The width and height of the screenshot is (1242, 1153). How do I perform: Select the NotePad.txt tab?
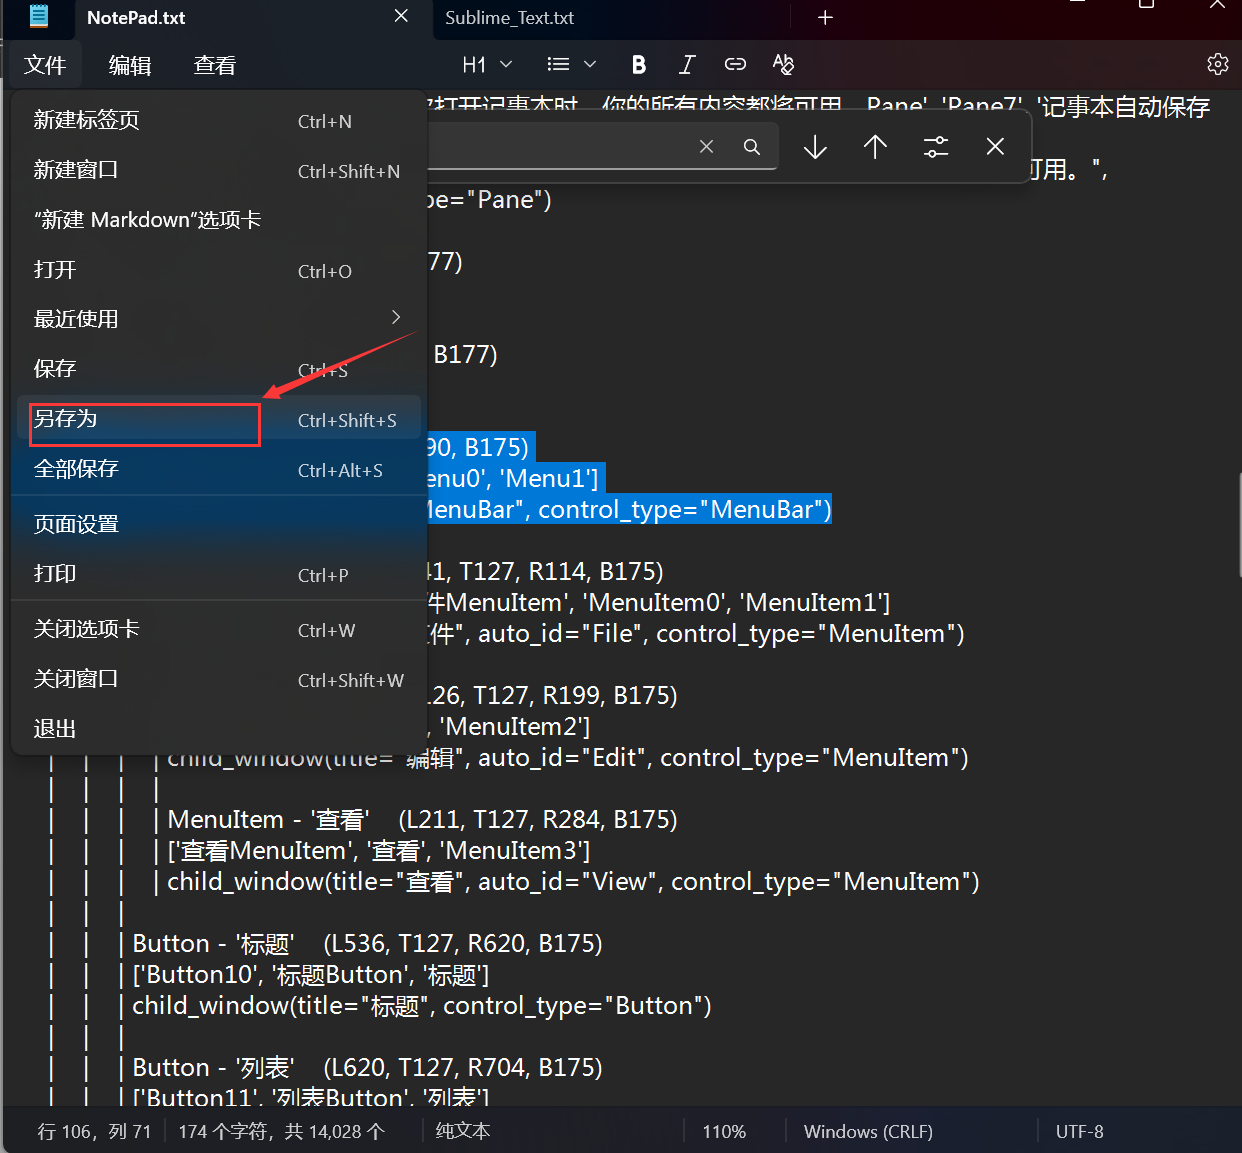pyautogui.click(x=136, y=18)
